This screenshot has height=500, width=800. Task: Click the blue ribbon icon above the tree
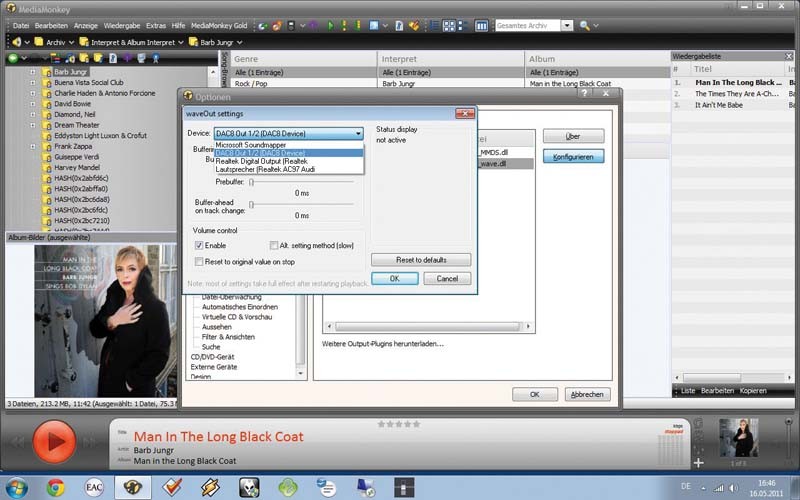(156, 59)
